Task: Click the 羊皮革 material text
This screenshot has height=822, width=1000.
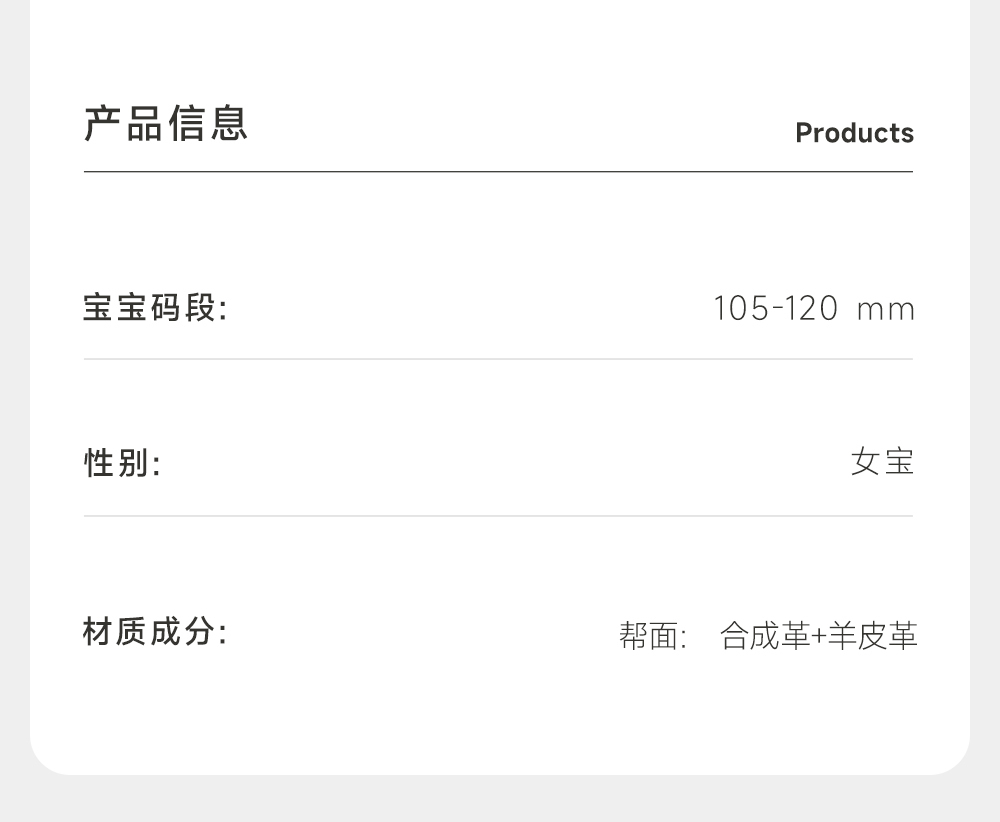Action: coord(872,636)
